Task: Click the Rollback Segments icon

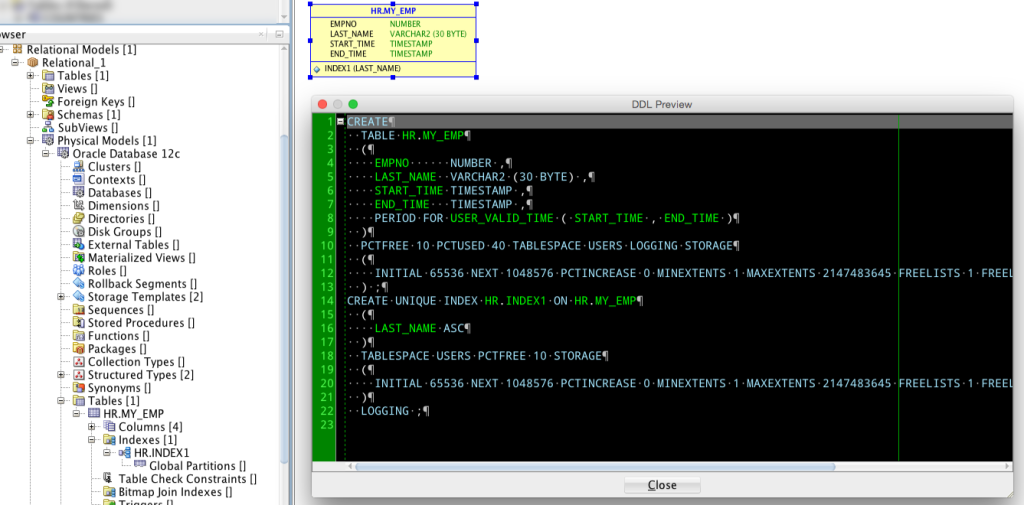Action: [78, 284]
